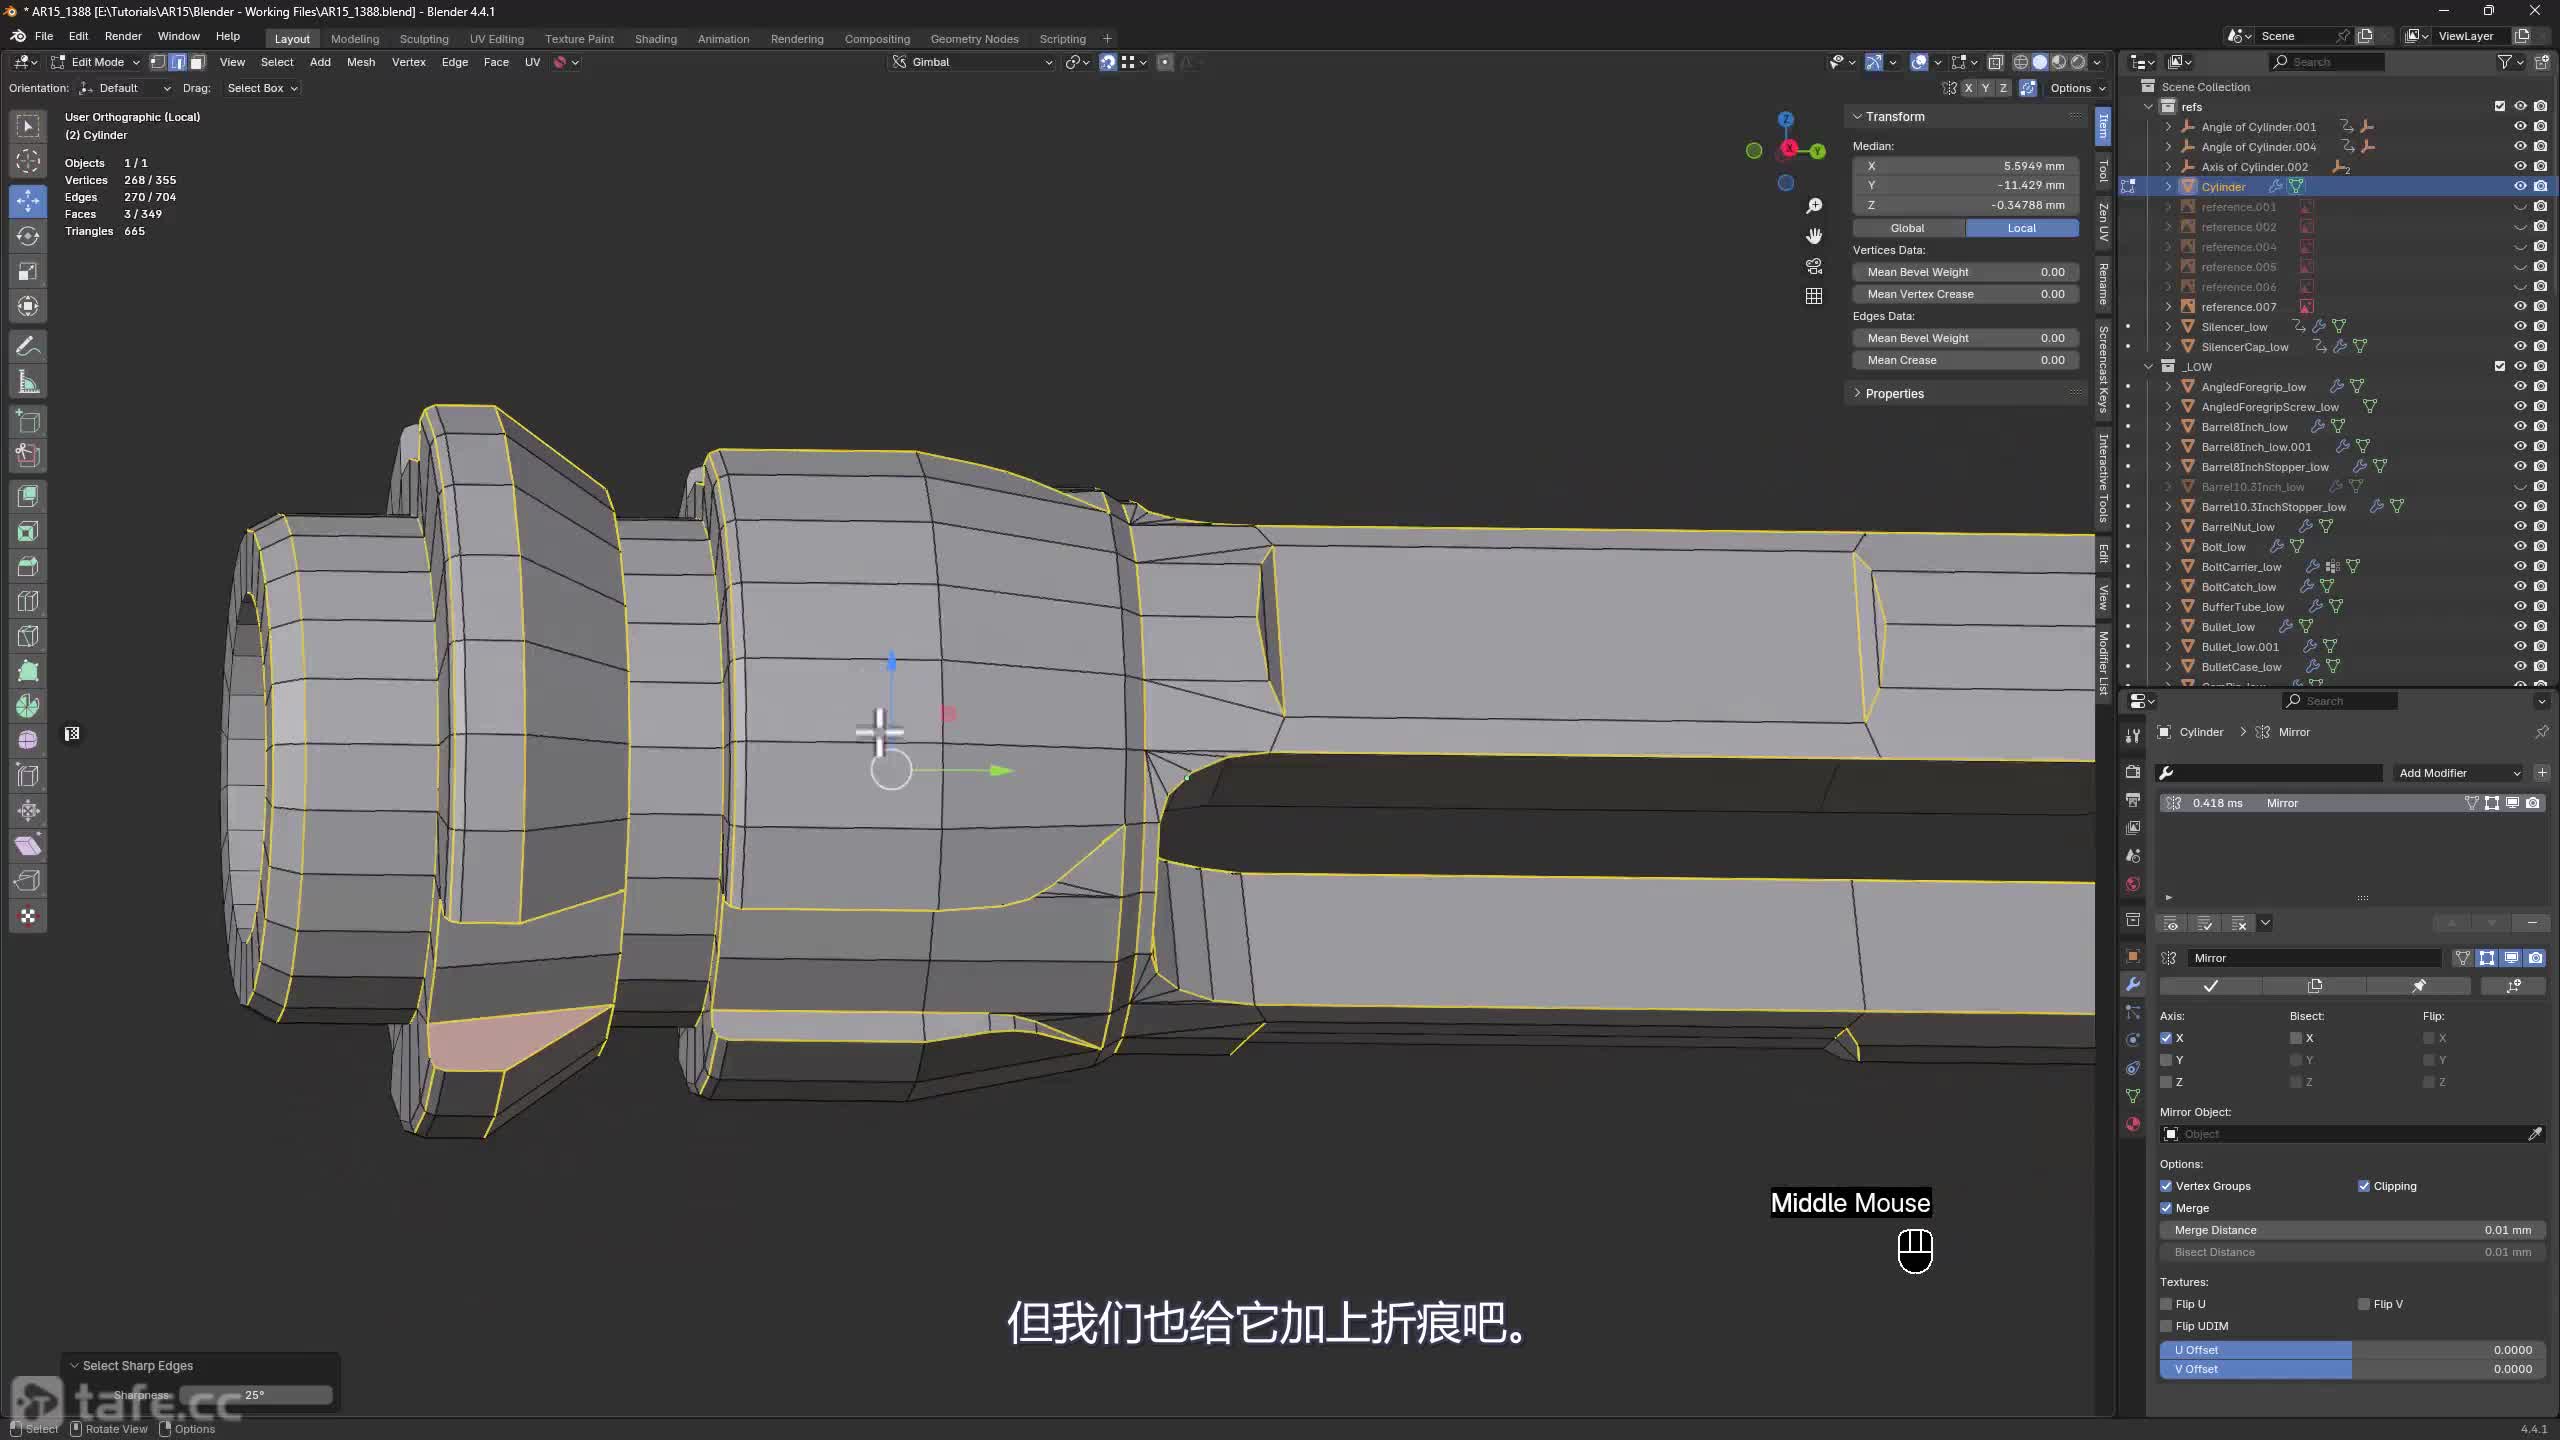This screenshot has width=2560, height=1440.
Task: Activate the Measure tool
Action: point(28,381)
